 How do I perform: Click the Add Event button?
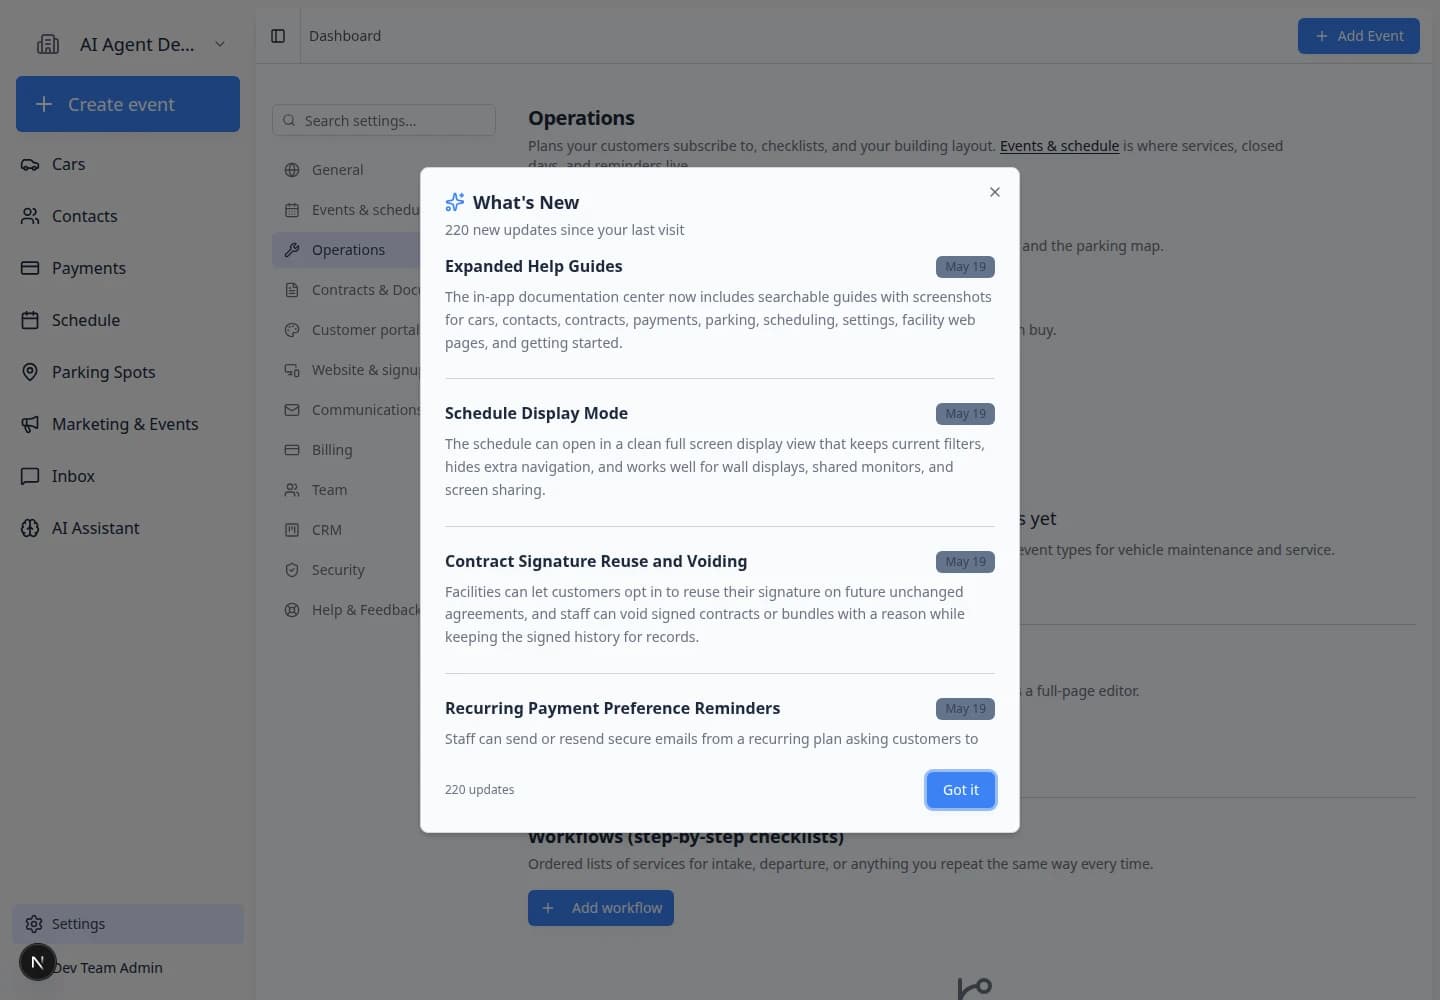1358,36
